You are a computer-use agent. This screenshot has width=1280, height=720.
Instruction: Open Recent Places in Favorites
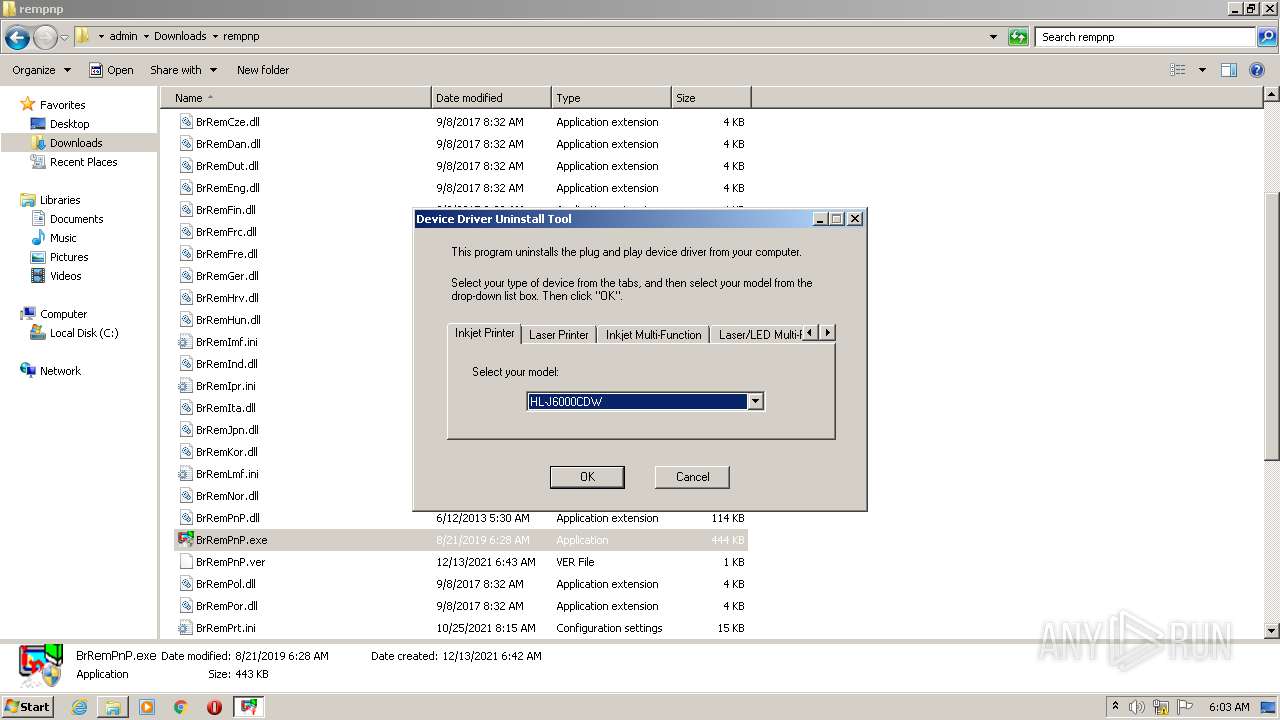[x=83, y=162]
